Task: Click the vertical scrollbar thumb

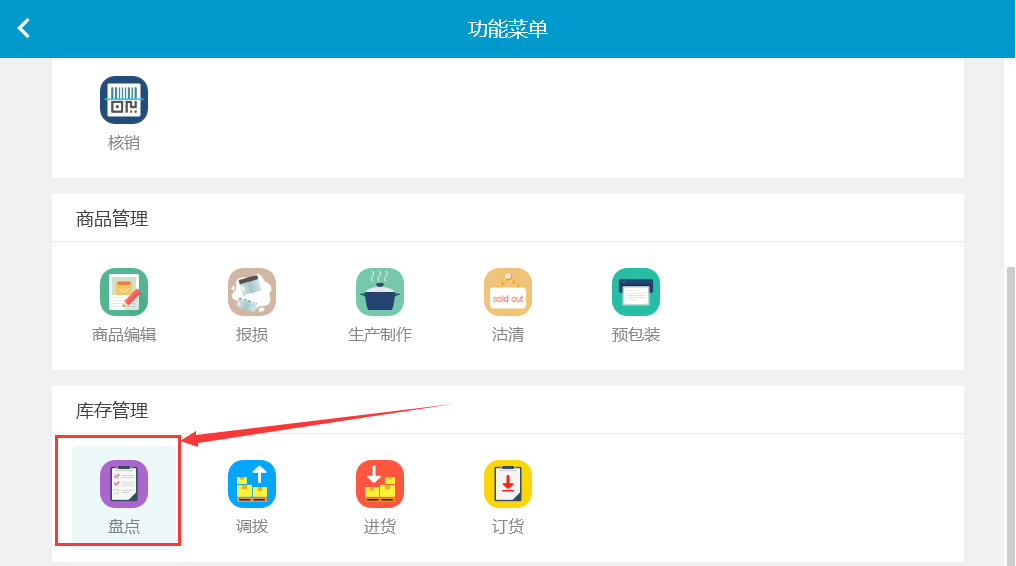Action: pyautogui.click(x=1010, y=416)
